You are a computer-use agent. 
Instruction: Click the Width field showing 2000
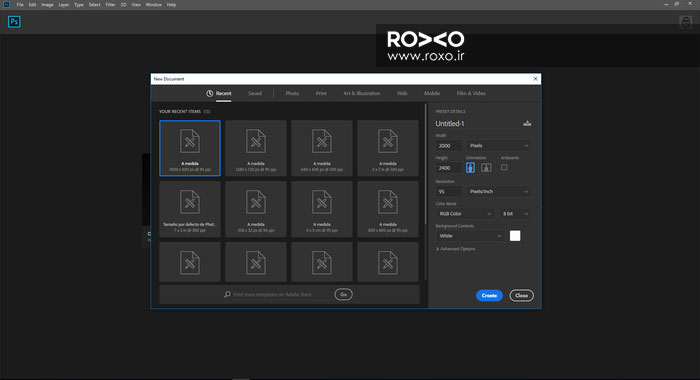[448, 146]
